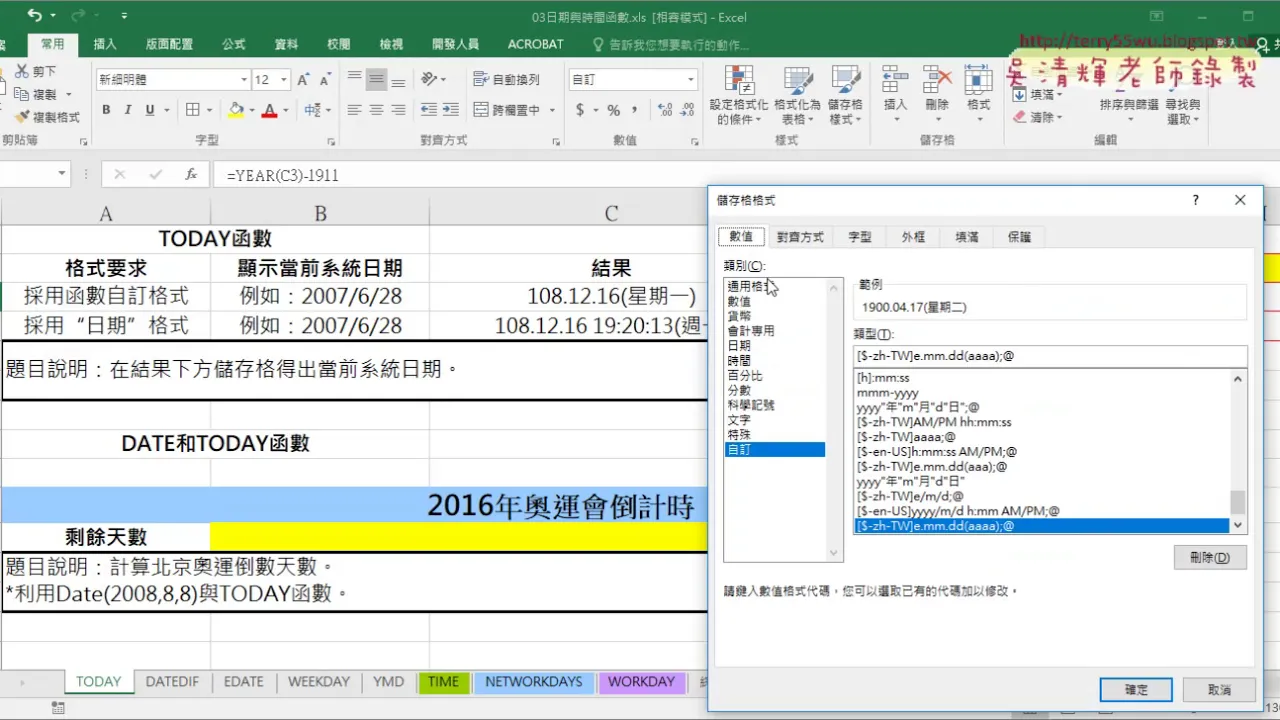Click Wrap Text (自動換列)
Image resolution: width=1280 pixels, height=720 pixels.
click(506, 79)
